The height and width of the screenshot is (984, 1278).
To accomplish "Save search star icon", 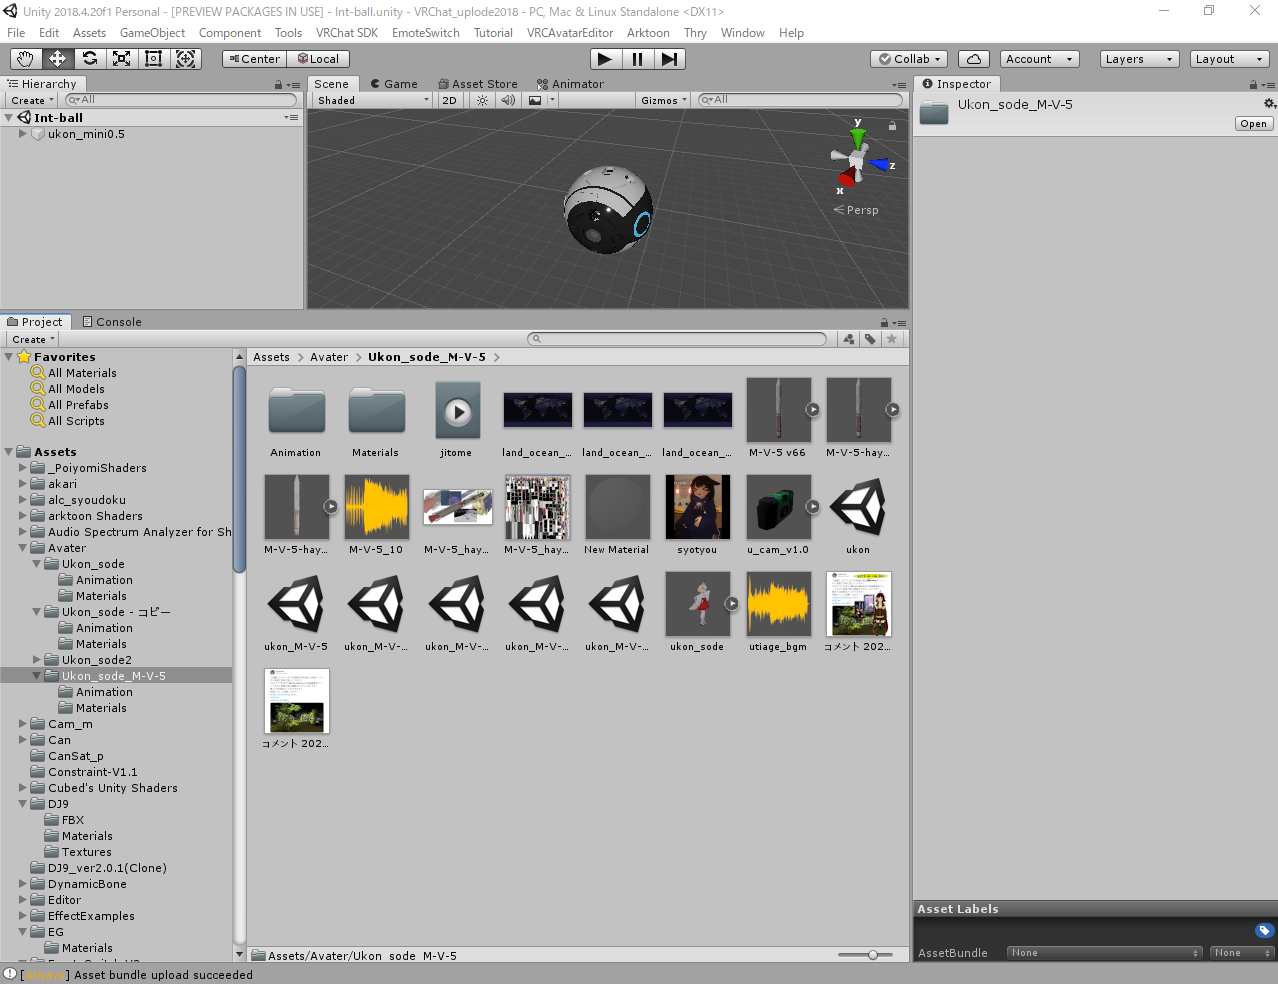I will pyautogui.click(x=892, y=339).
